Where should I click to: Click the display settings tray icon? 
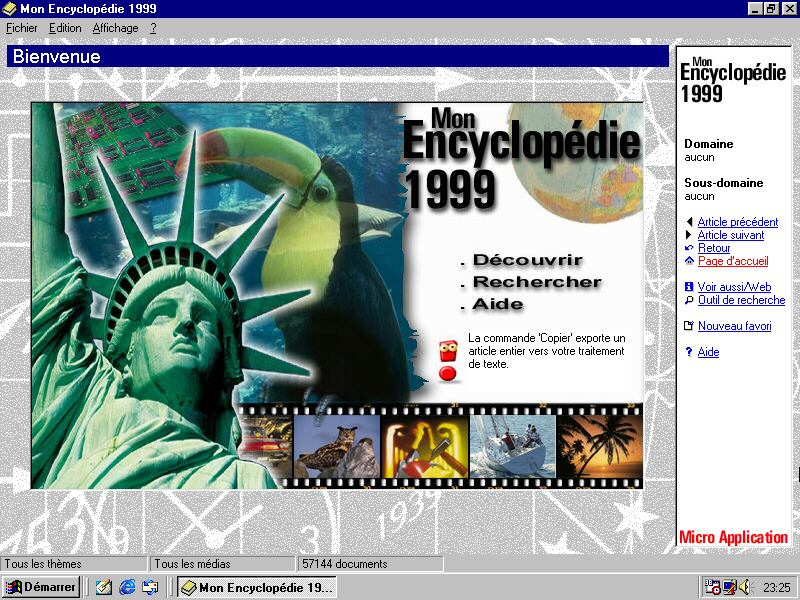coord(730,587)
